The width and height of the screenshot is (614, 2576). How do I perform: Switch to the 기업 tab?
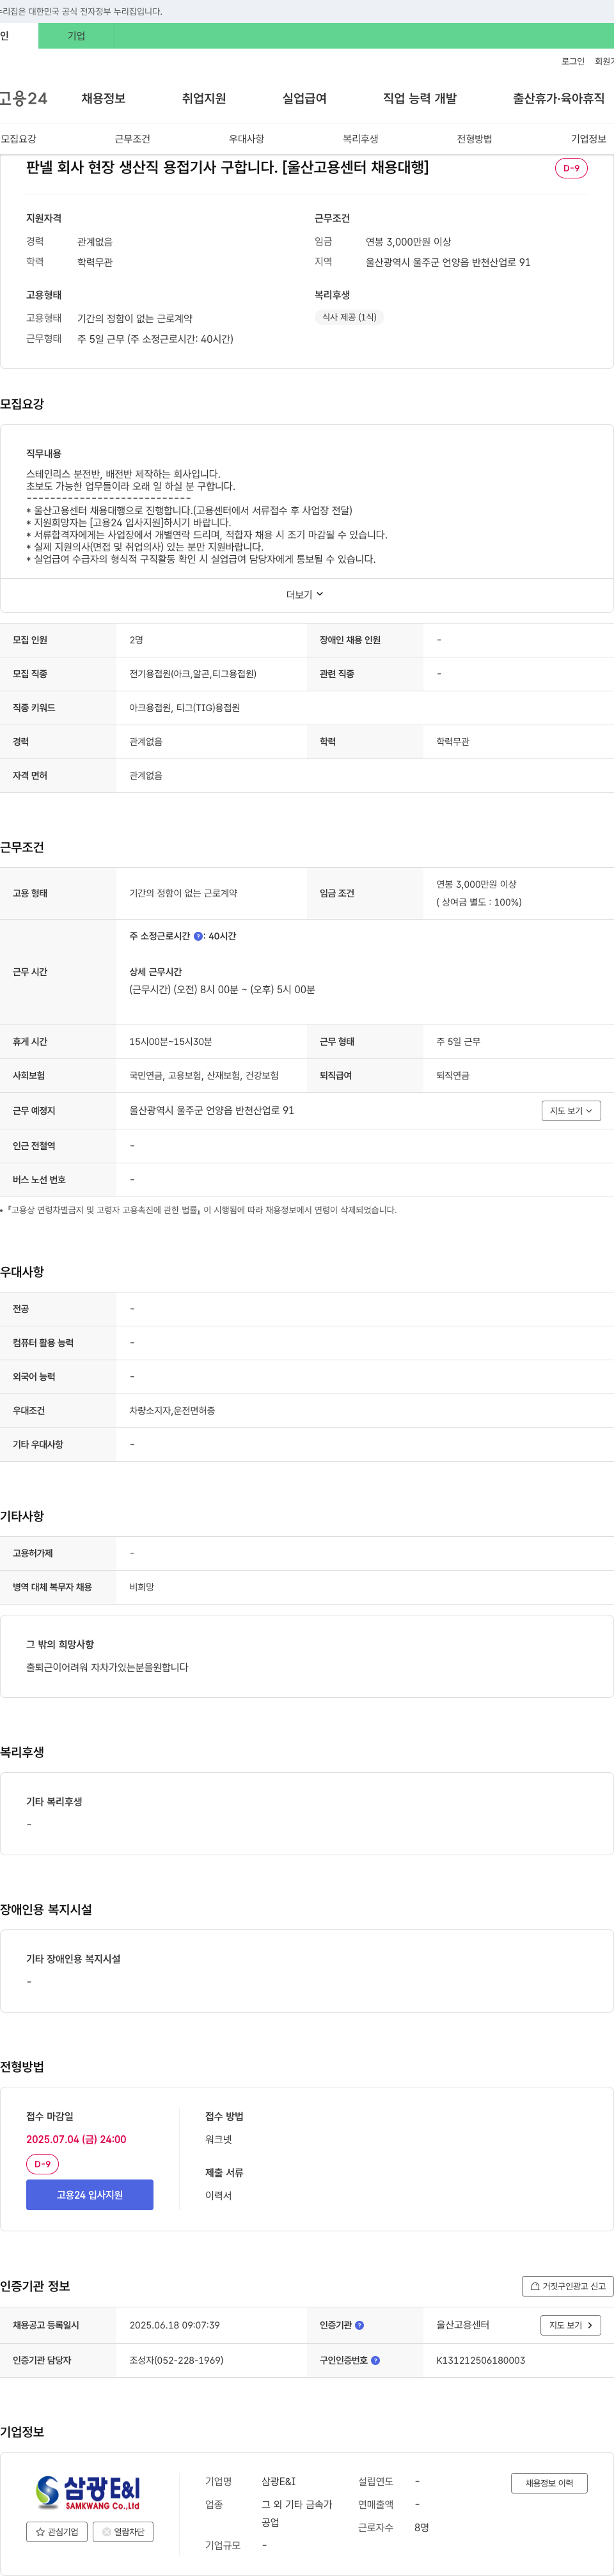pyautogui.click(x=76, y=36)
